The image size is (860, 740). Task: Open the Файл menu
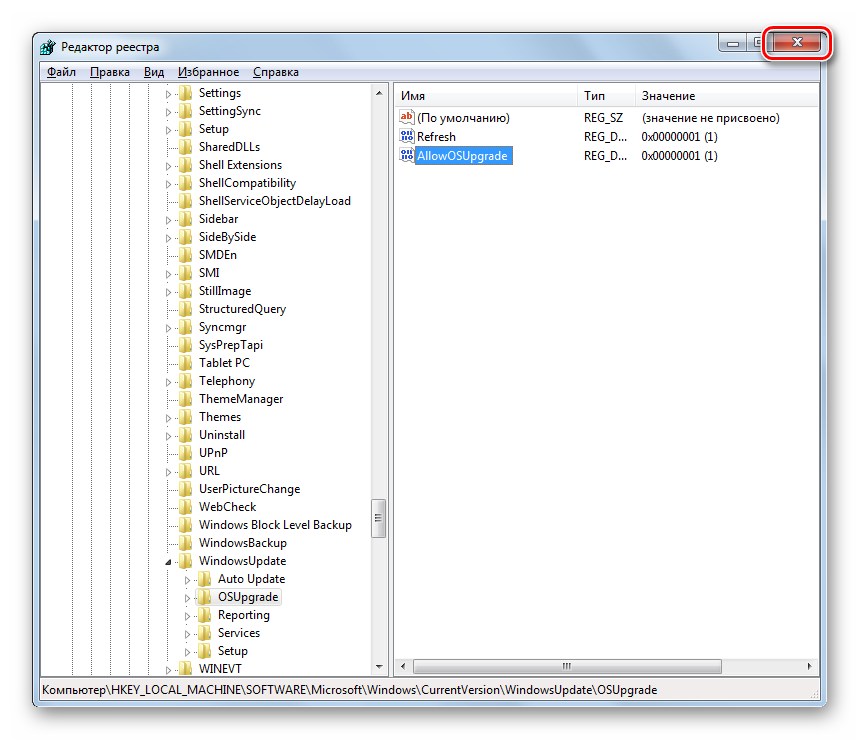coord(61,72)
